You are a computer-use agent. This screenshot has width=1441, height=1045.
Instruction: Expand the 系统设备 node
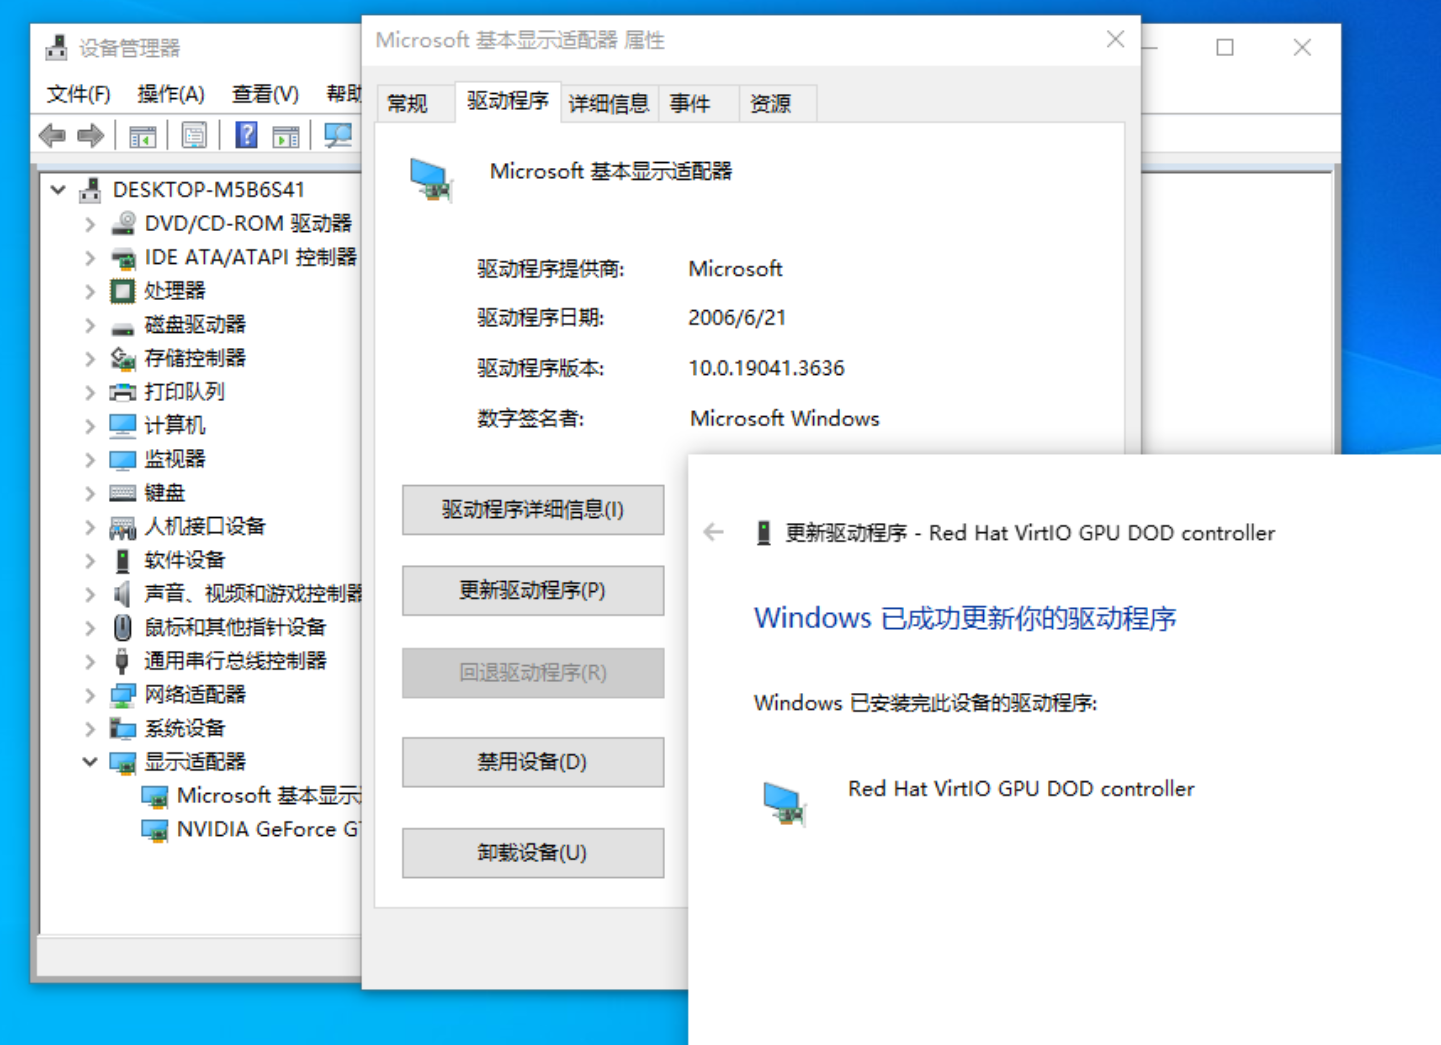coord(90,728)
